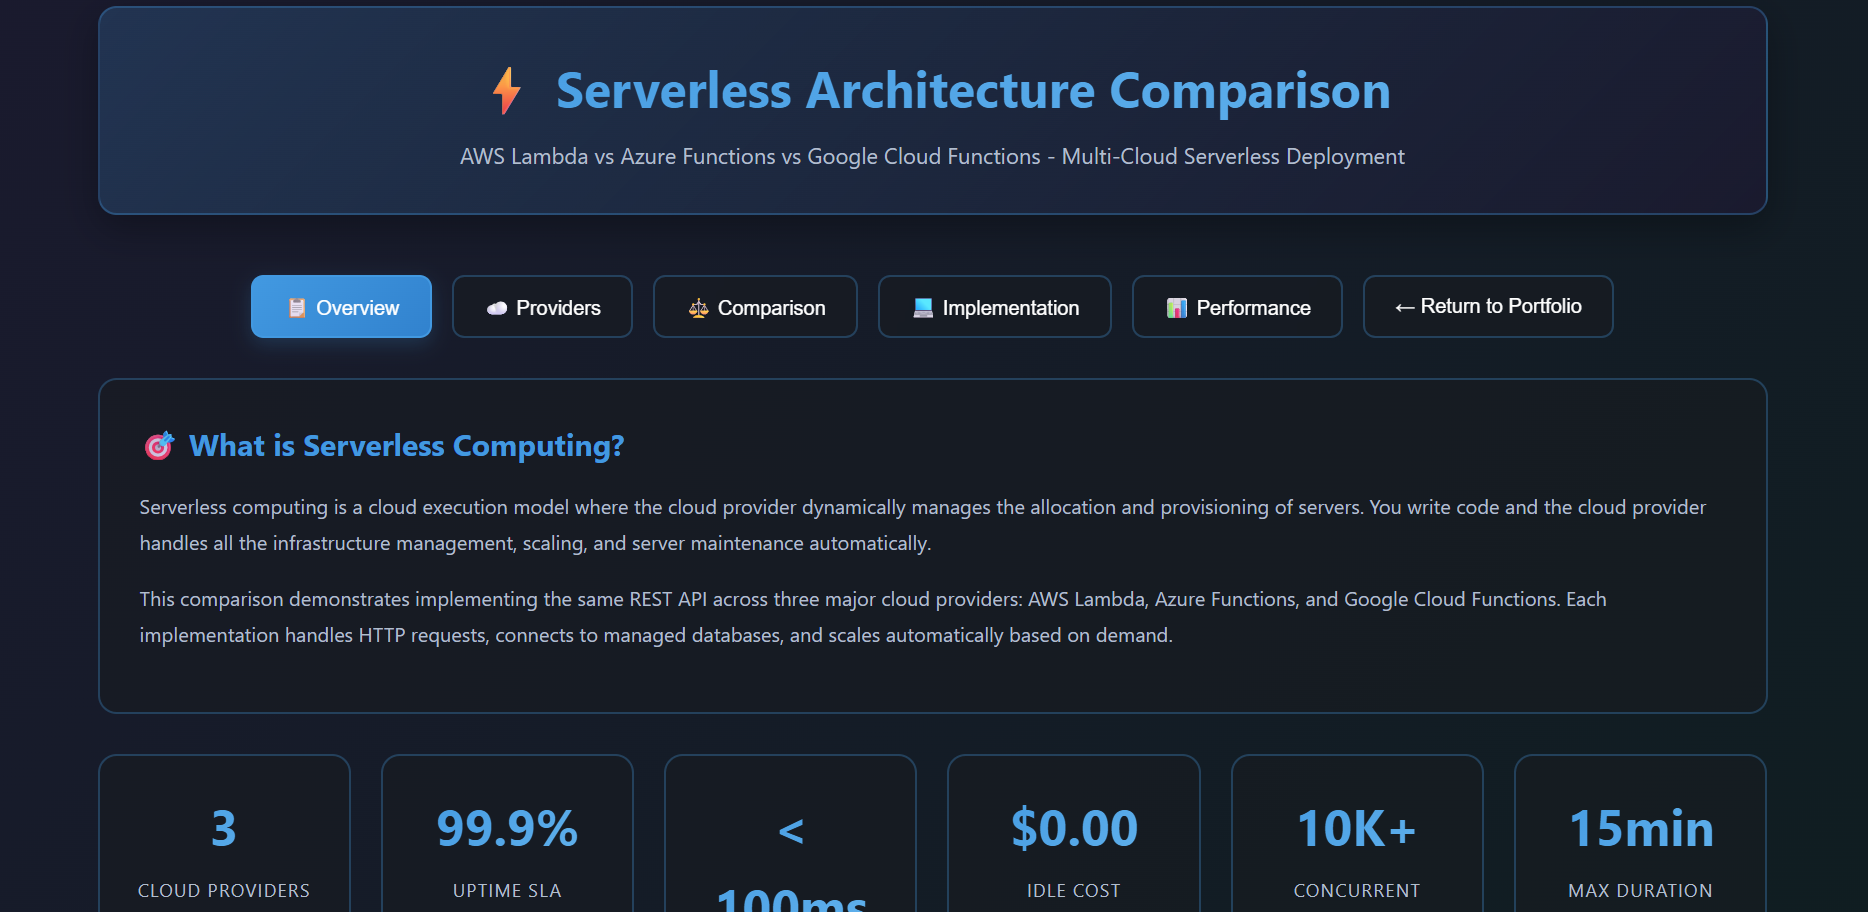This screenshot has height=912, width=1868.
Task: Click the 3 Cloud Providers stat card
Action: [224, 840]
